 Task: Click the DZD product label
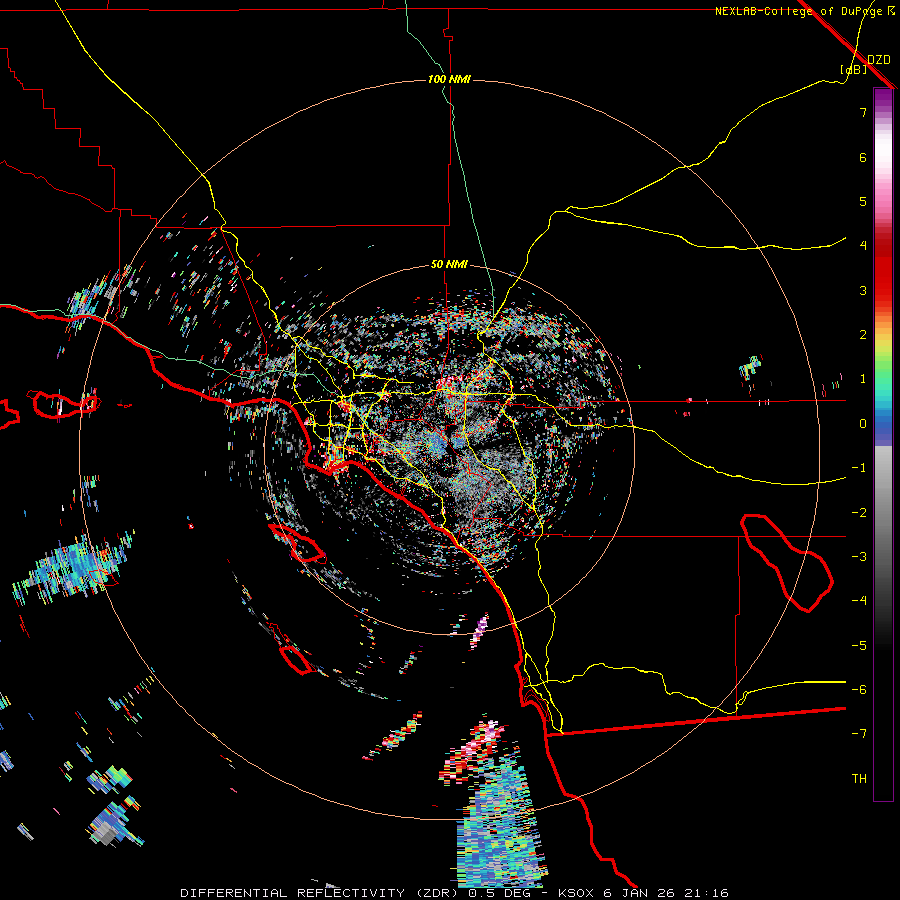point(879,60)
